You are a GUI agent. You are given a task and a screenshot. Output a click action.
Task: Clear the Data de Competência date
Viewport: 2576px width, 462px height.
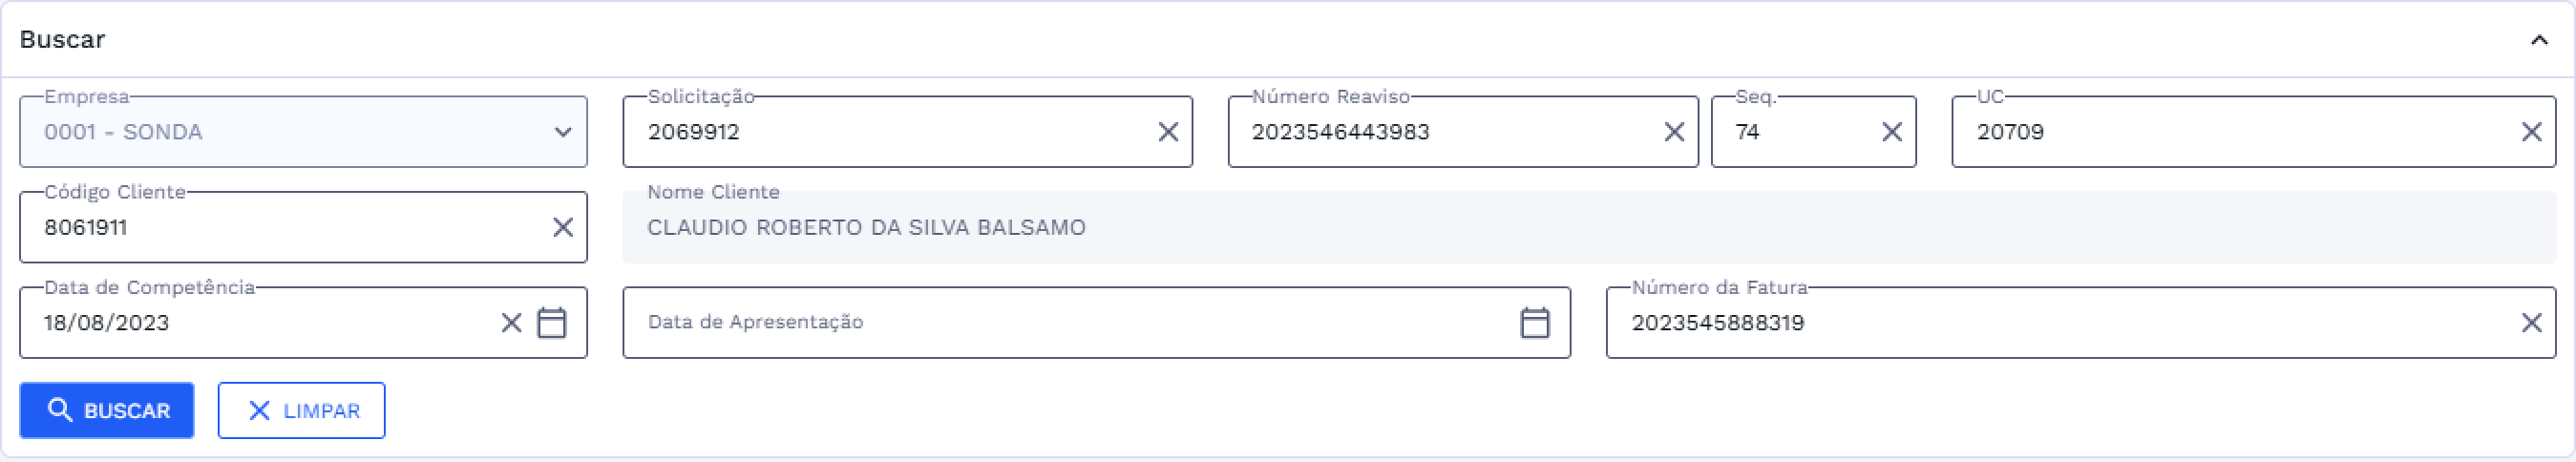[x=511, y=323]
